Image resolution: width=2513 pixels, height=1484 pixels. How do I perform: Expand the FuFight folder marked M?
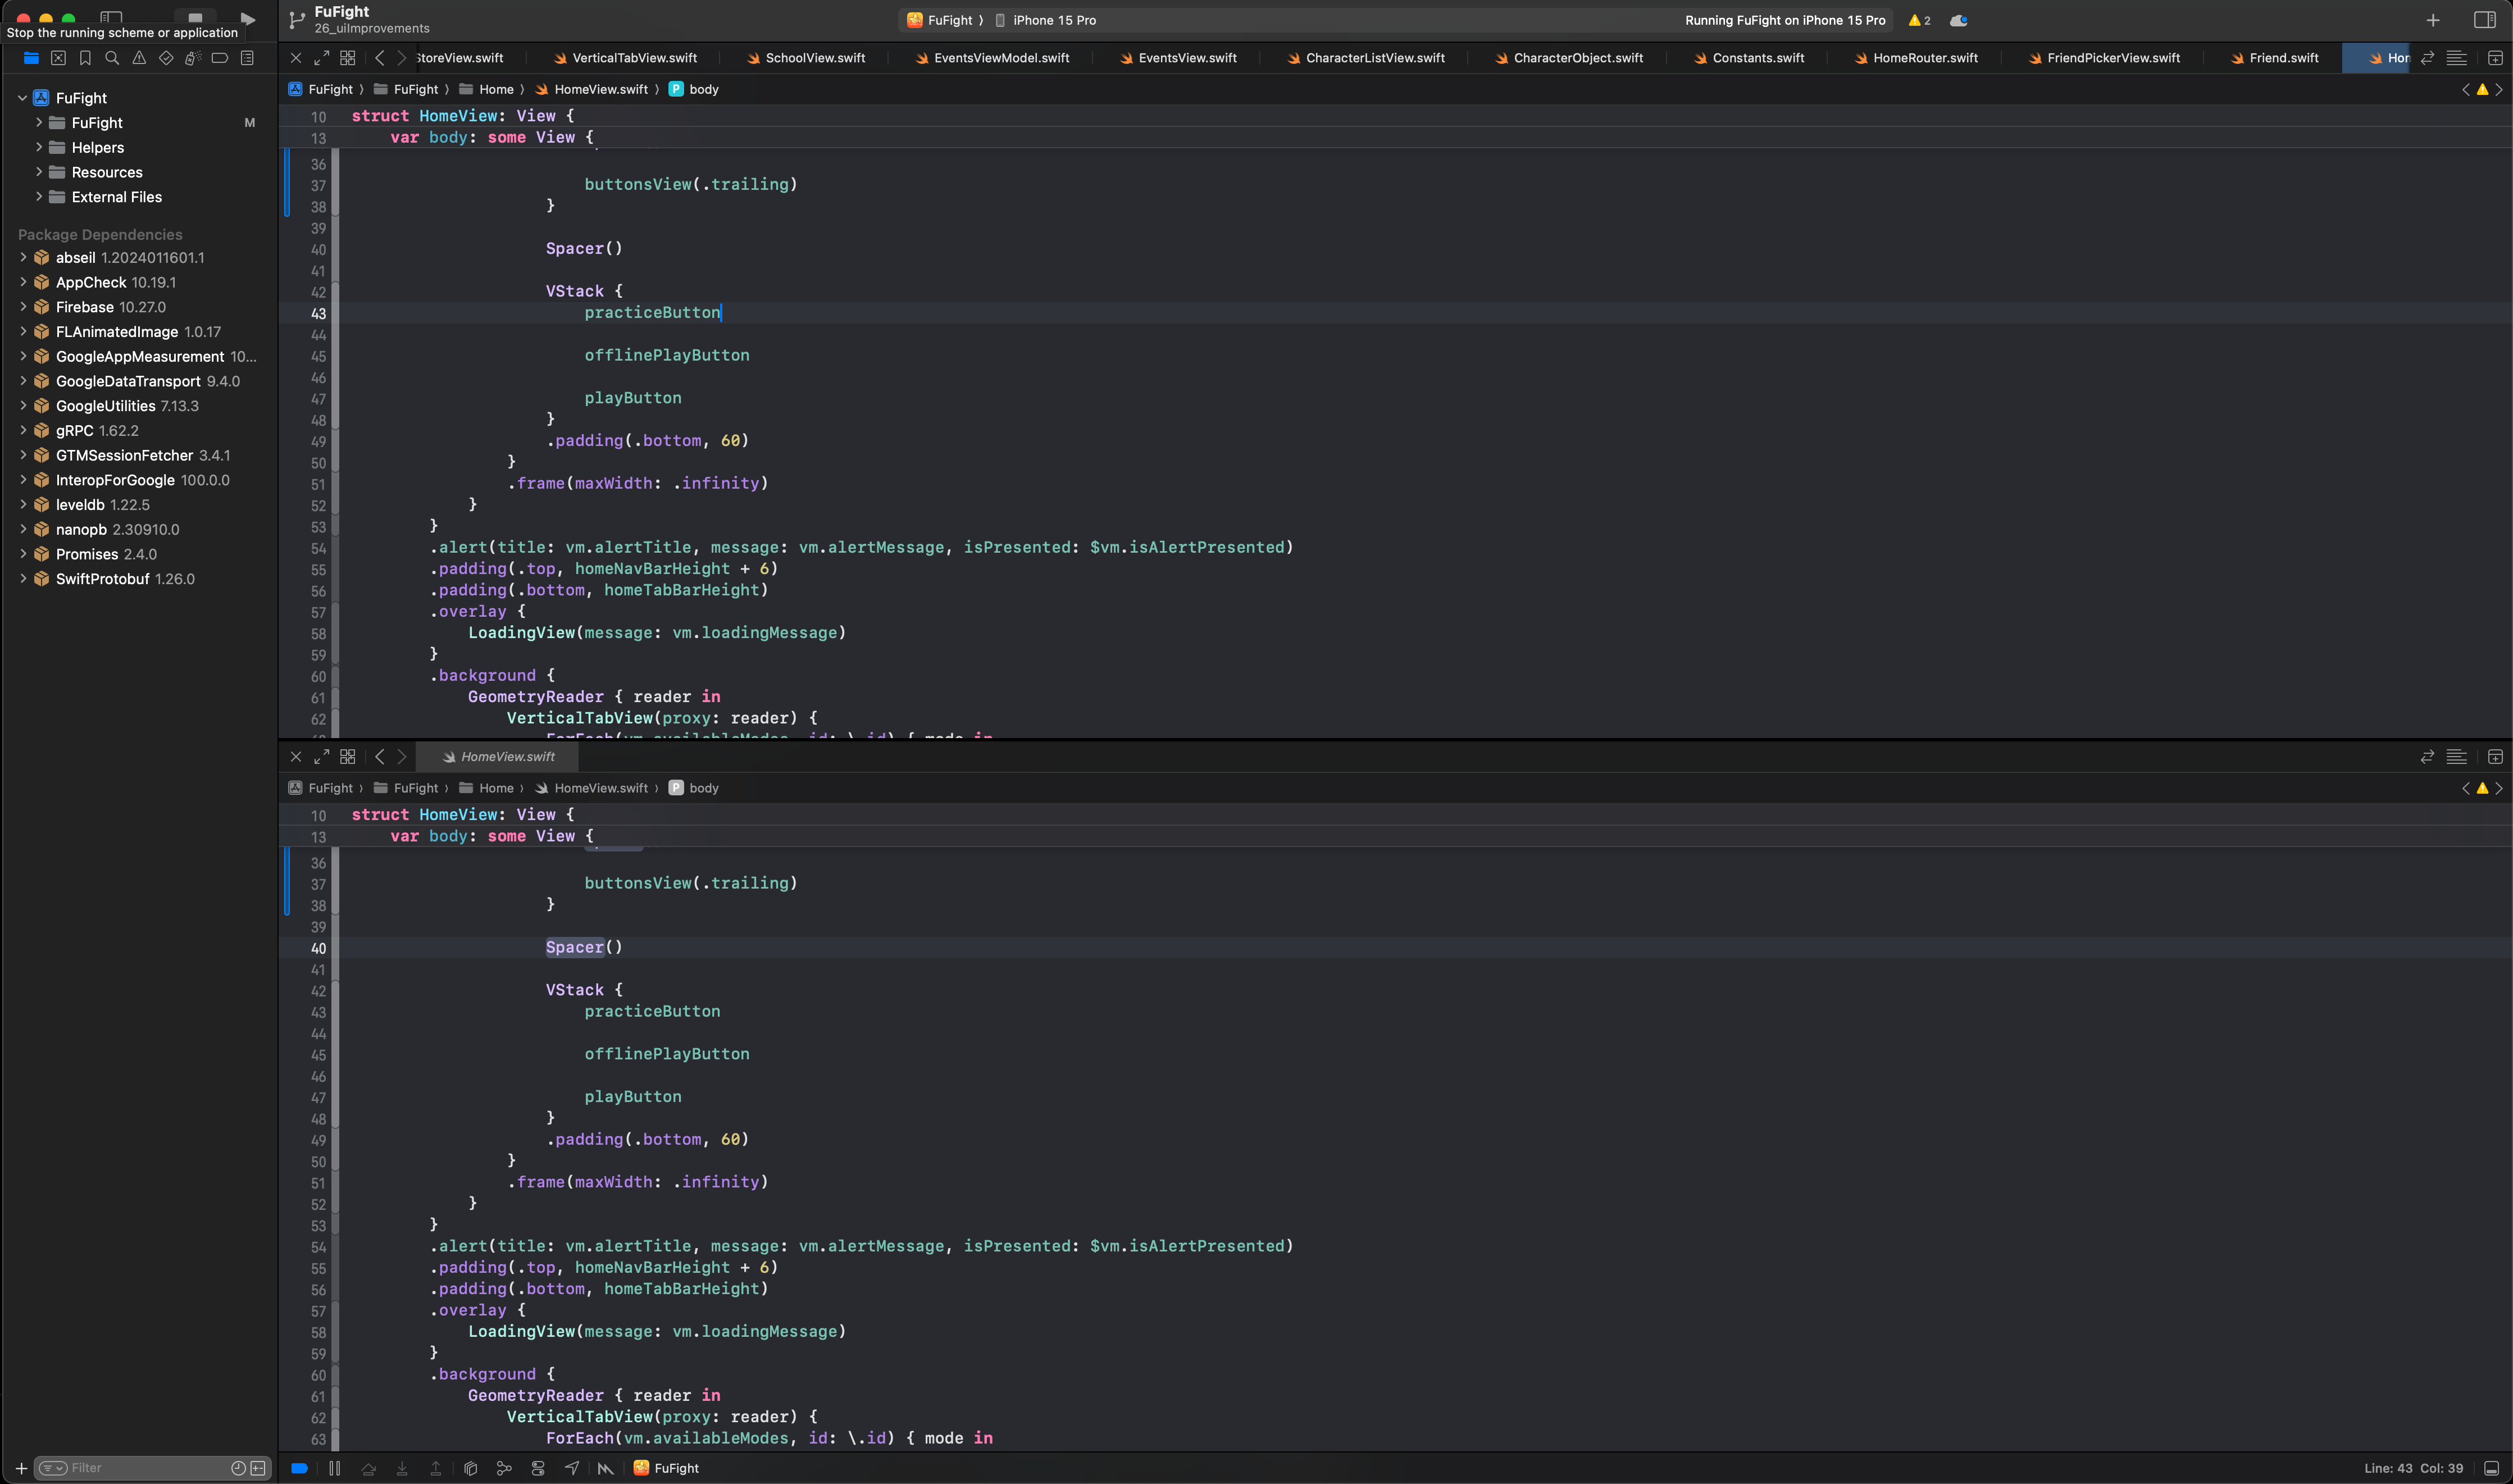pyautogui.click(x=39, y=122)
